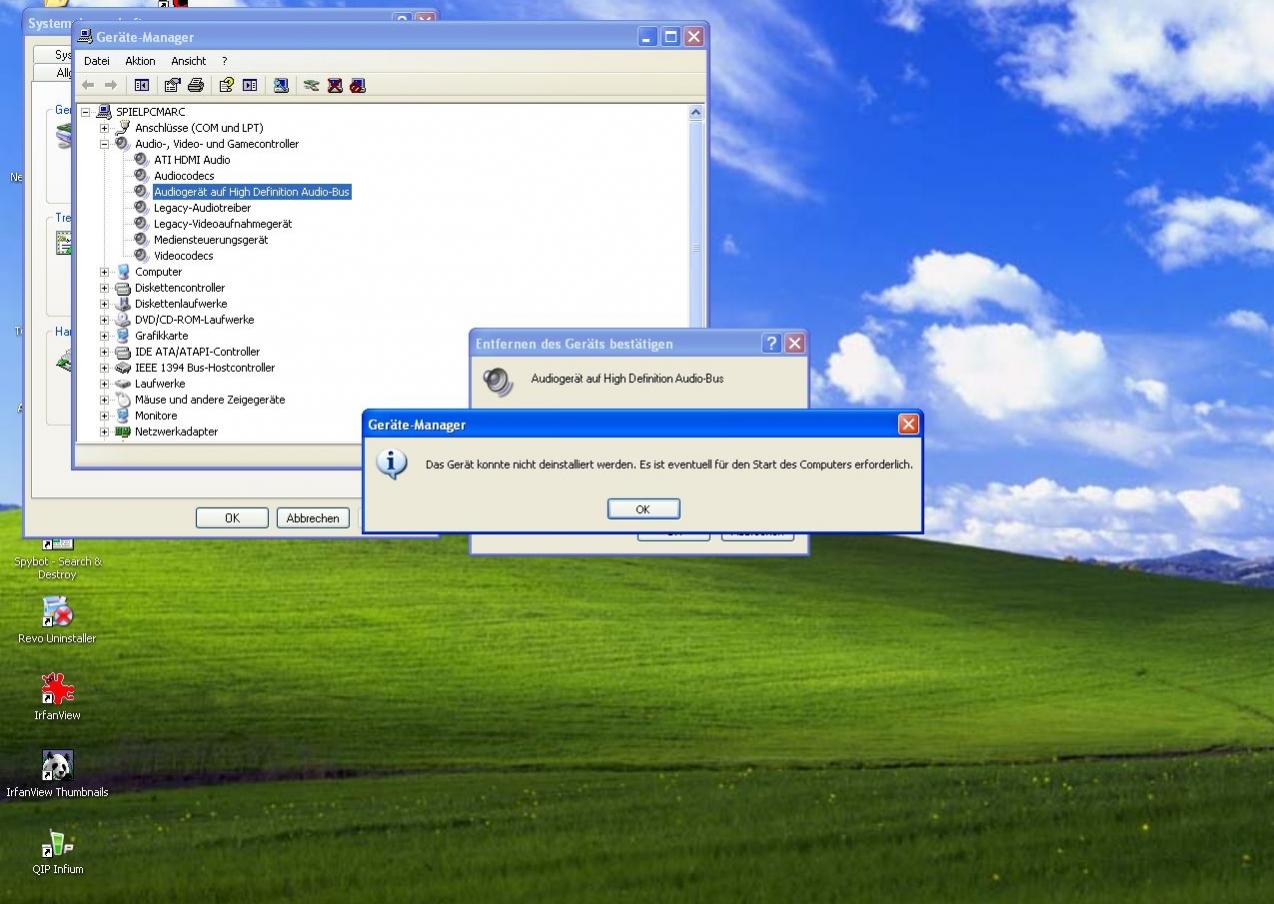This screenshot has width=1274, height=904.
Task: Confirm the Geräte-Manager message with OK
Action: coord(643,509)
